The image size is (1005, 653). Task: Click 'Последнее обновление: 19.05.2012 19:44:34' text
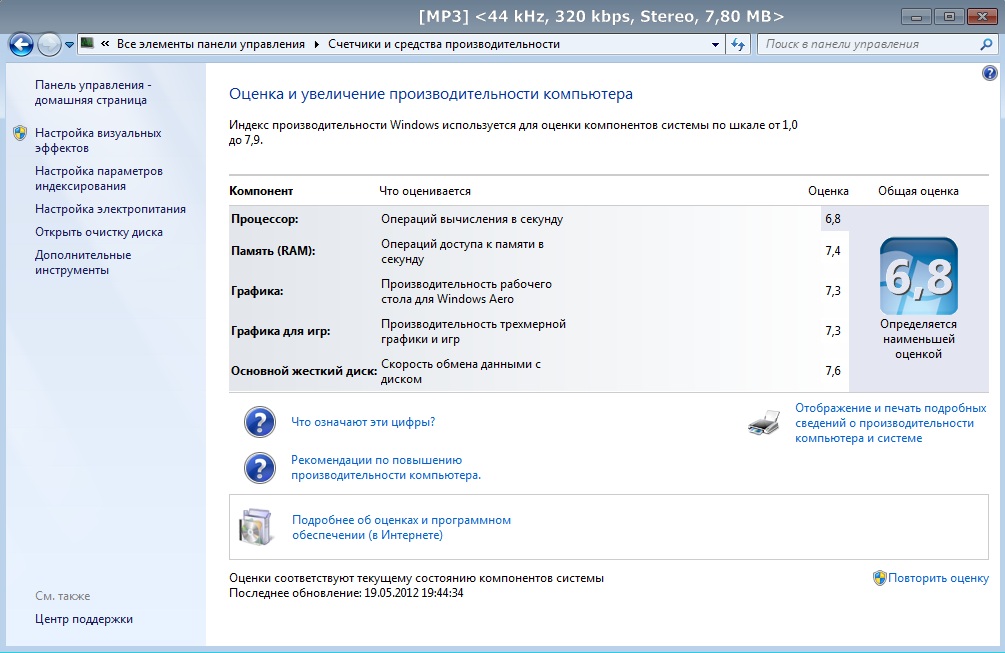click(x=346, y=593)
